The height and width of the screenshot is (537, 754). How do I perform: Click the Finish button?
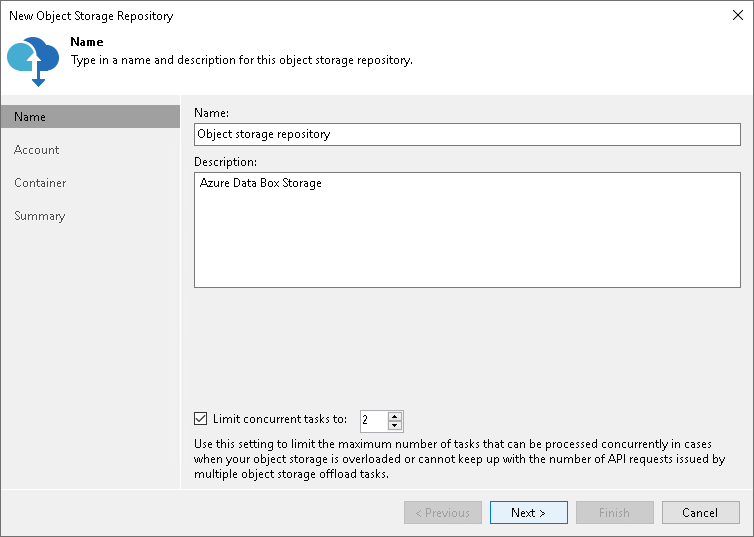[614, 513]
